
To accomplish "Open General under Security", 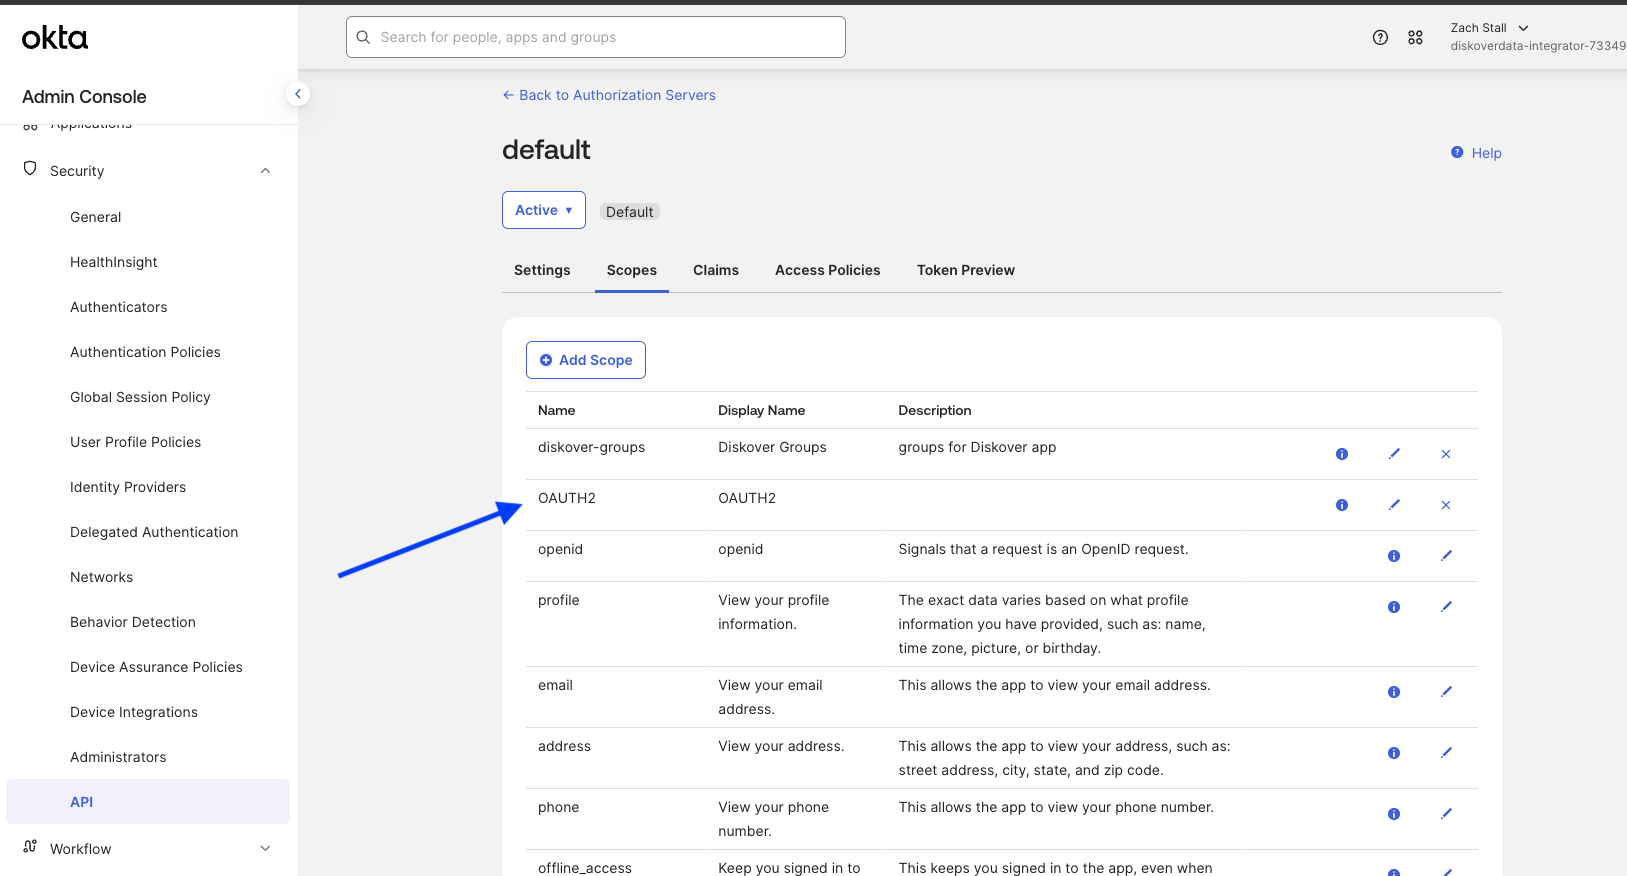I will [96, 217].
